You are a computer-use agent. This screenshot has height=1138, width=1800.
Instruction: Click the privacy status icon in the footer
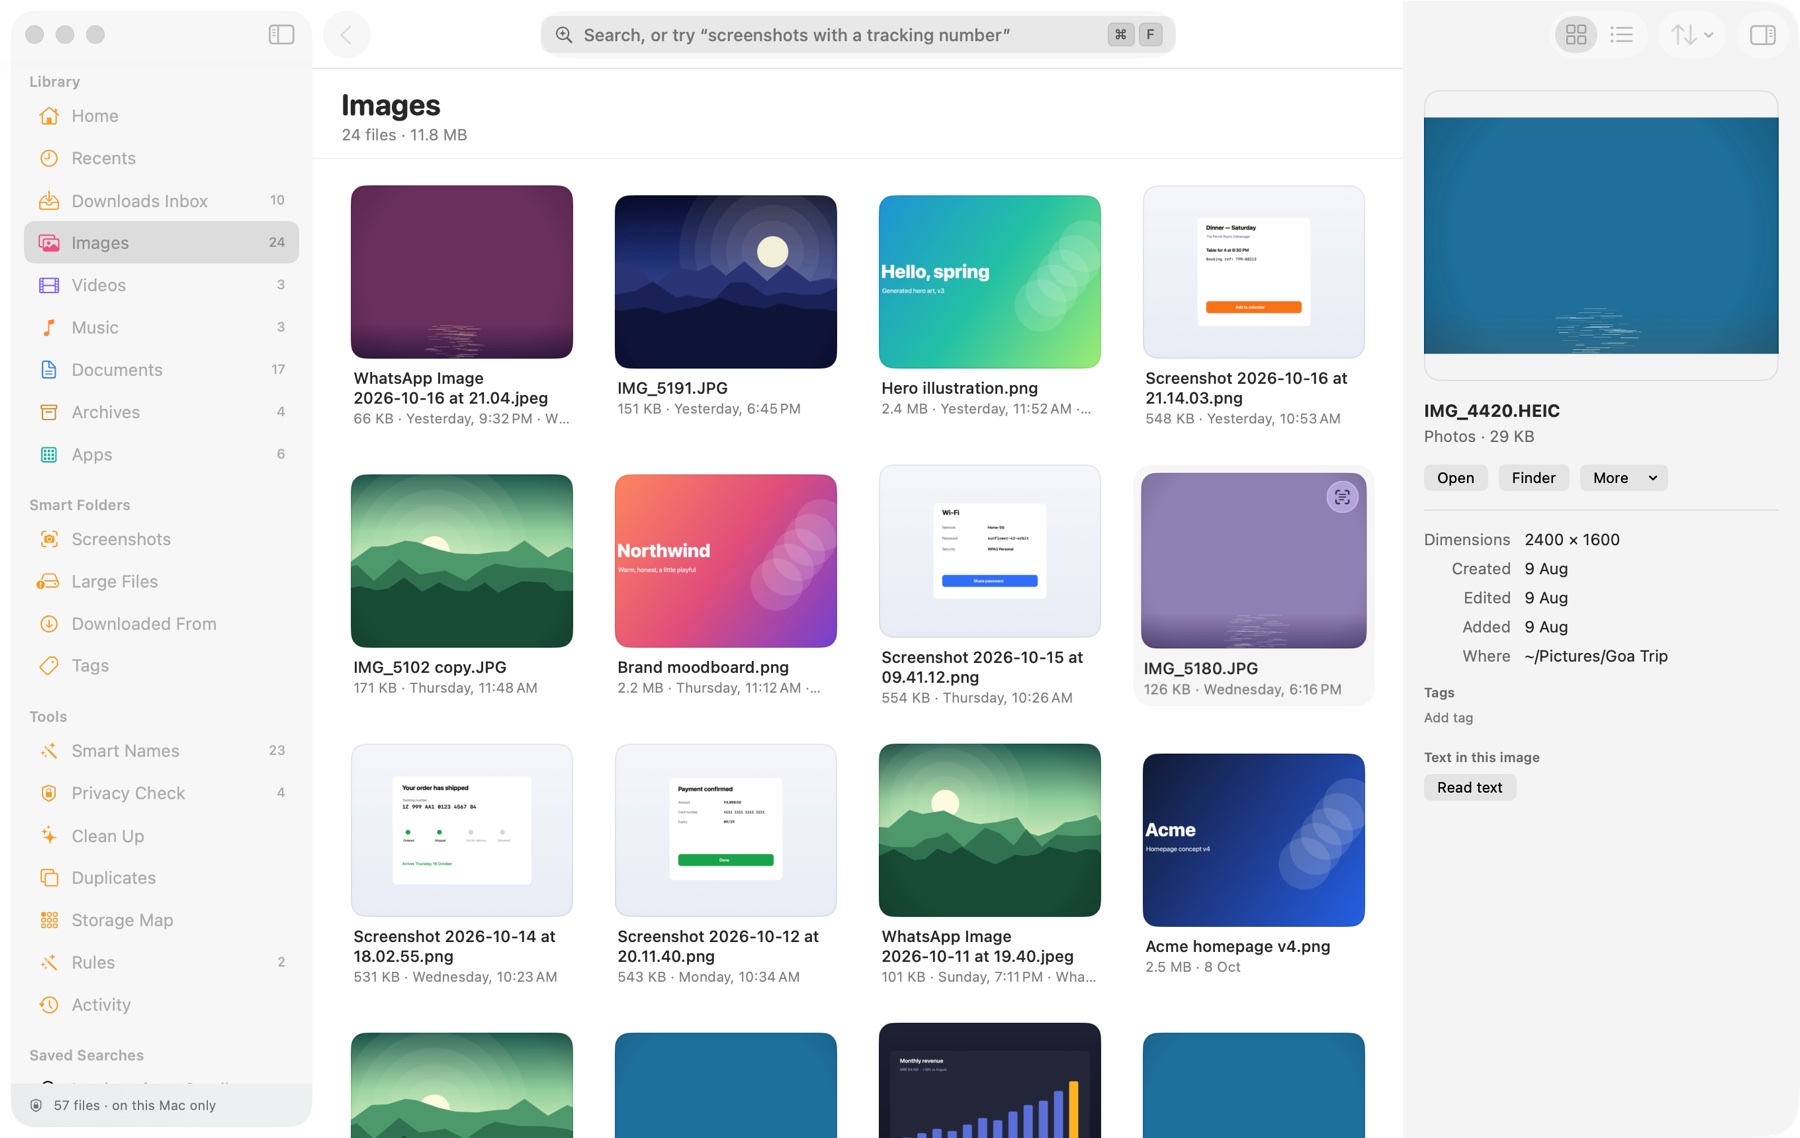click(36, 1106)
